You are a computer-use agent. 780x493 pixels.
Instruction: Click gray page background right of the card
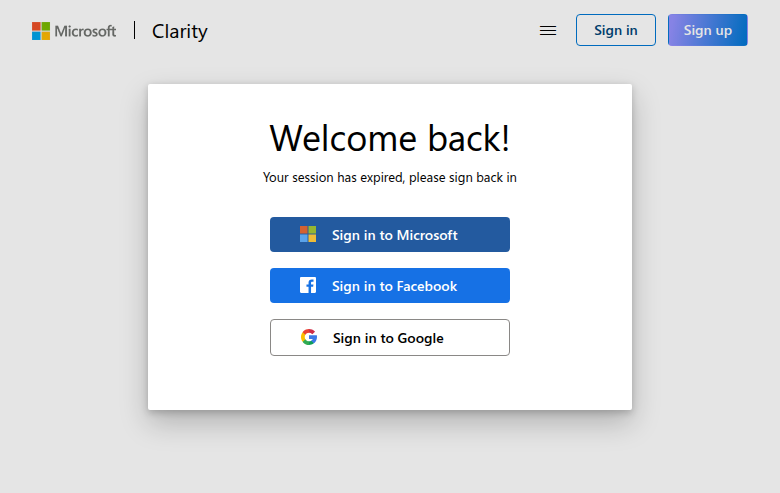coord(706,250)
